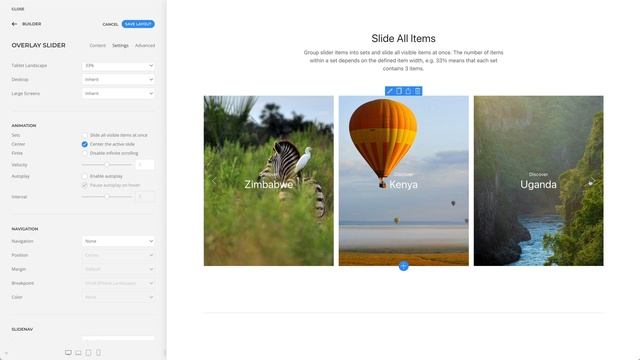Open the Navigation dropdown set to None
The image size is (640, 360).
pyautogui.click(x=118, y=241)
